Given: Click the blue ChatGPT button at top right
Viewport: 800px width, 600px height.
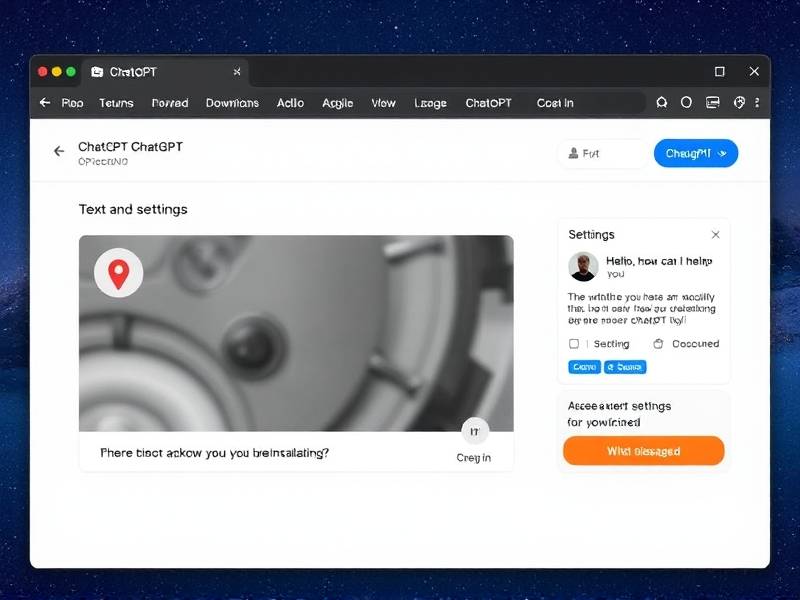Looking at the screenshot, I should click(695, 153).
